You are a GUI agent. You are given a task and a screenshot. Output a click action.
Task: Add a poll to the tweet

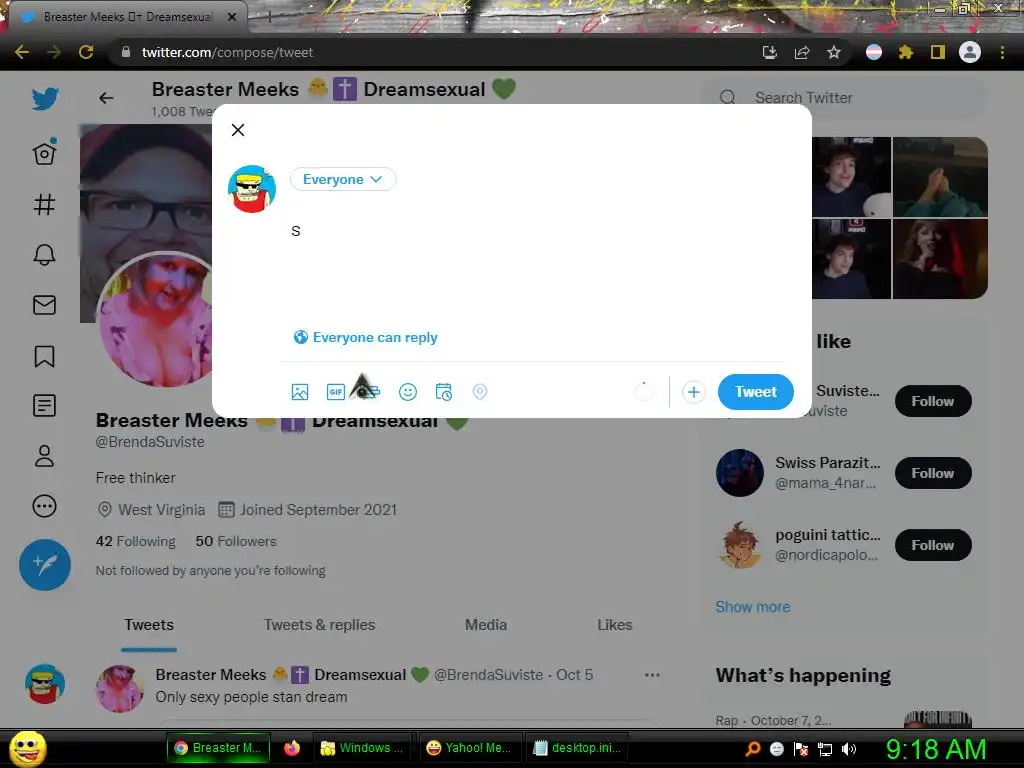point(371,392)
